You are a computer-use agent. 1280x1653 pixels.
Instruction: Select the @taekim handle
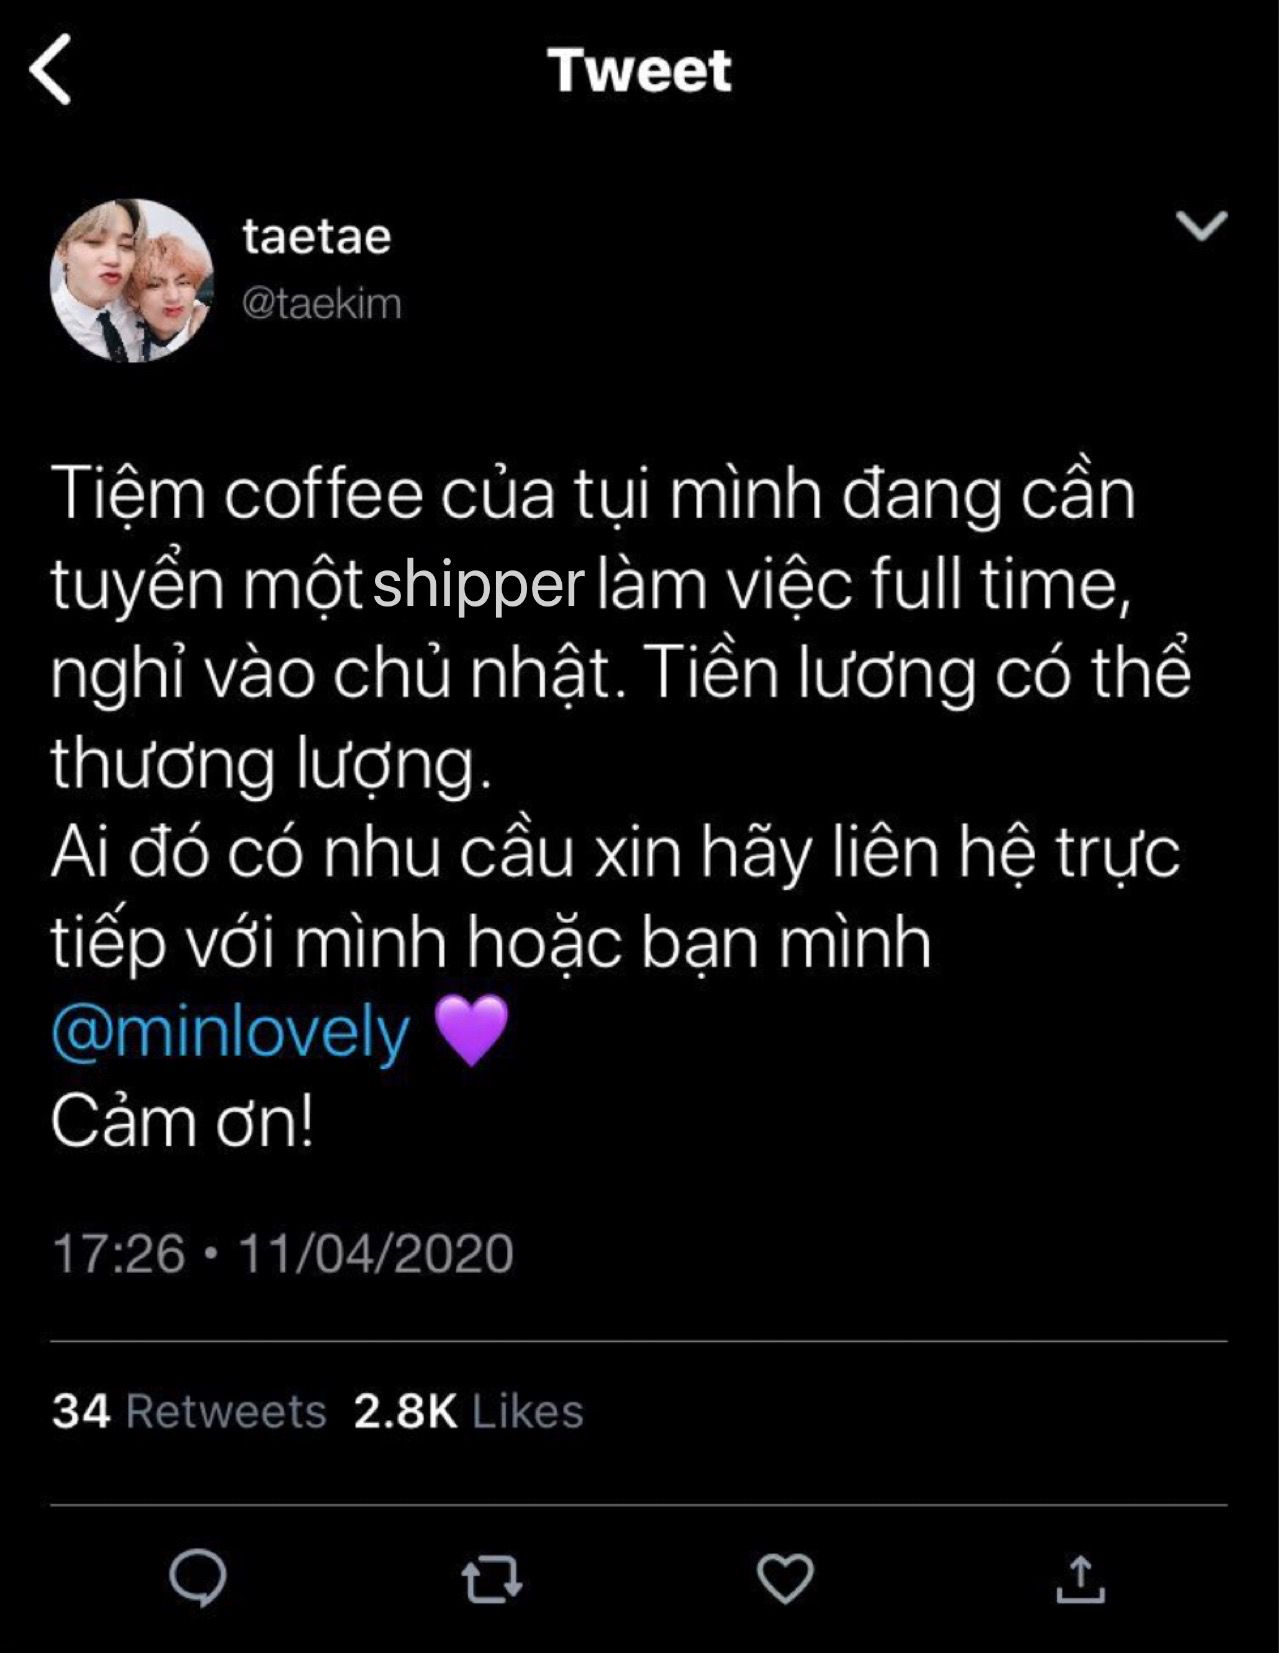(321, 303)
